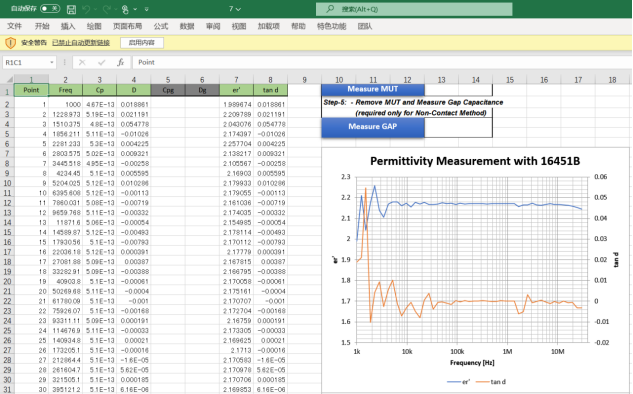
Task: Click the Freq cell 1228.973
Action: [x=65, y=114]
